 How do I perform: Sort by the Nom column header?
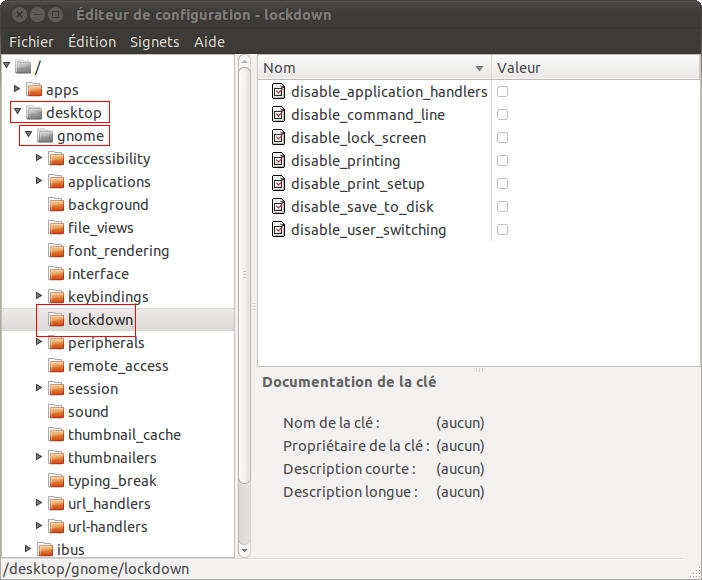point(374,68)
